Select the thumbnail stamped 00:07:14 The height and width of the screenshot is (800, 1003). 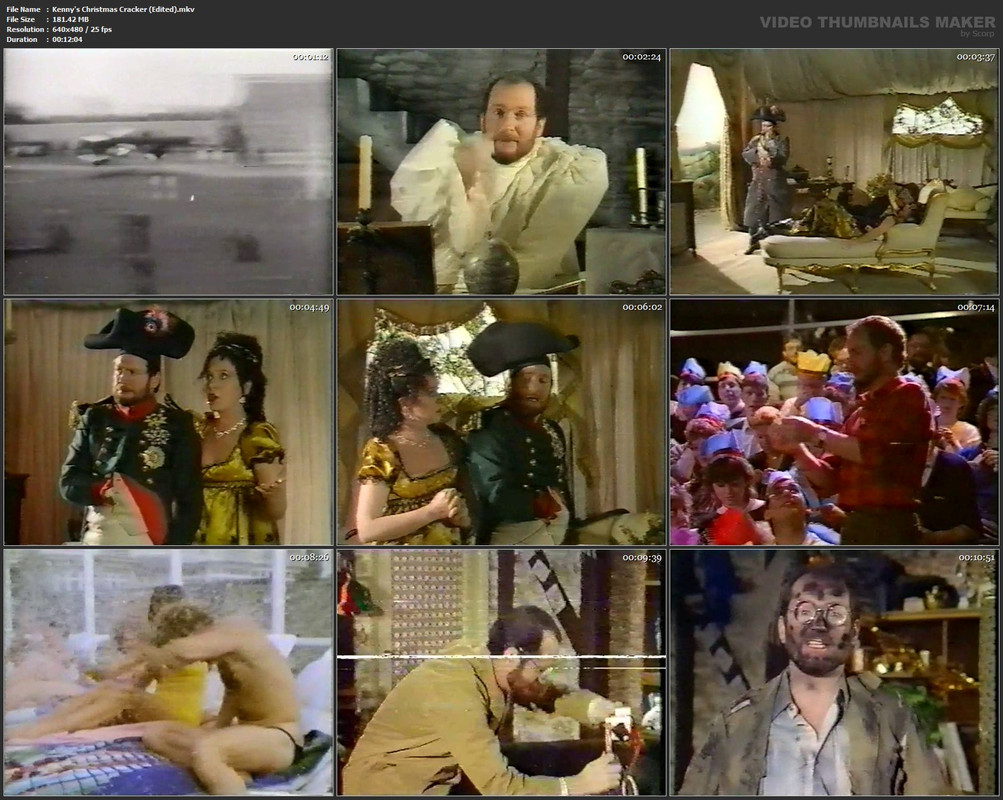pos(835,422)
